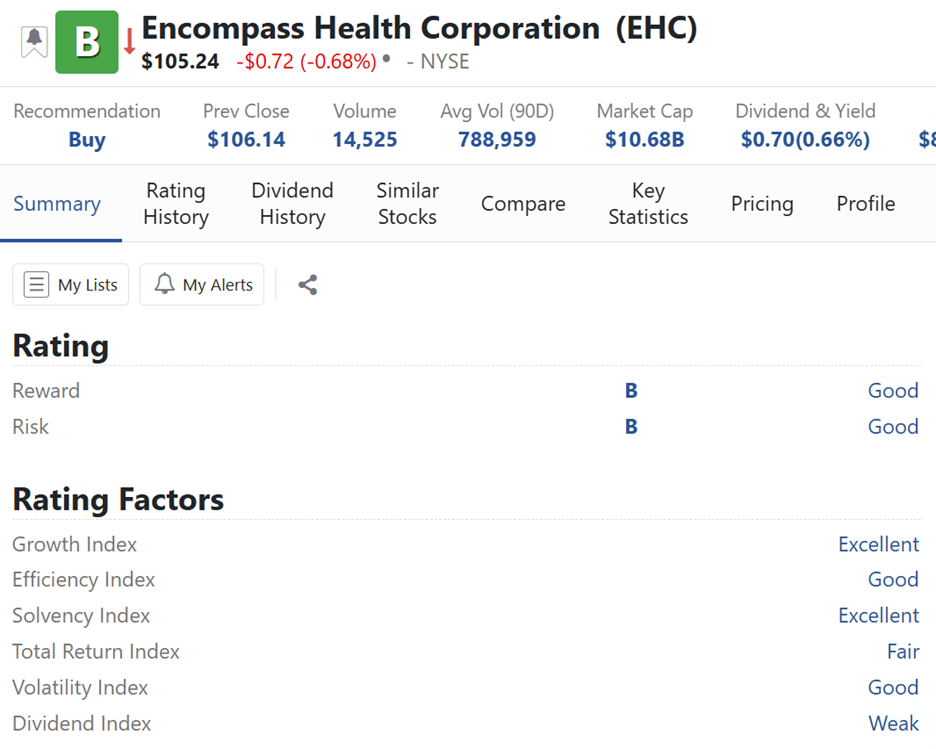This screenshot has width=936, height=749.
Task: Open the My Alerts button
Action: click(202, 285)
